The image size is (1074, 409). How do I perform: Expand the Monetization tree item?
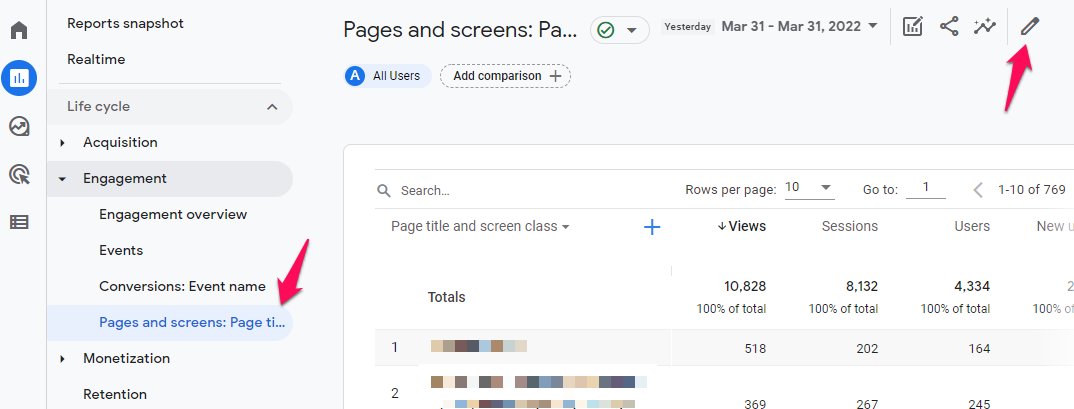click(62, 358)
